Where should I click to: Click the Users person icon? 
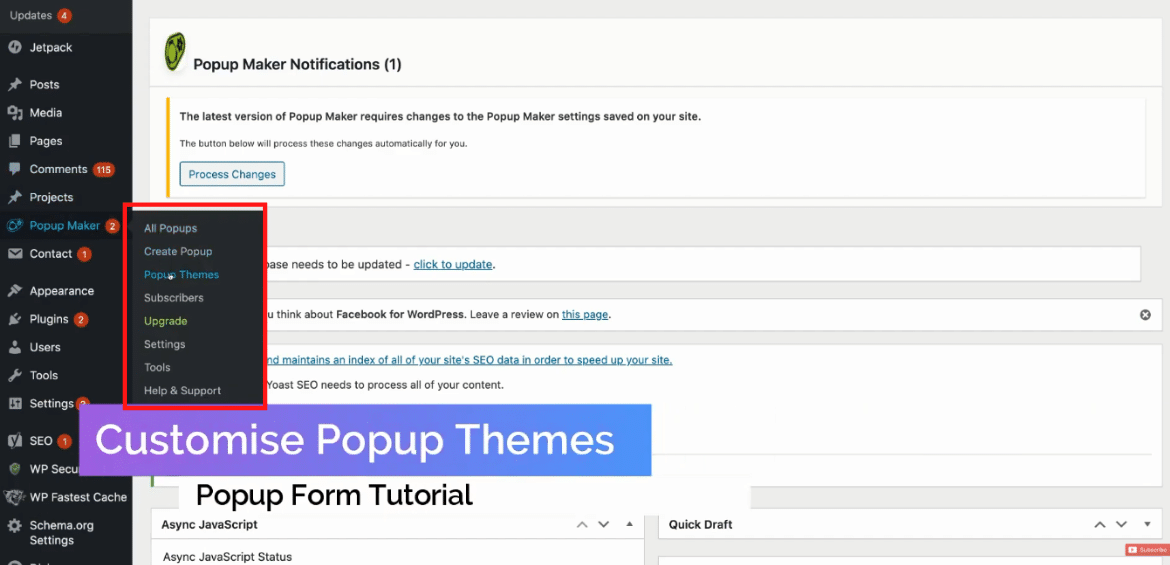[x=15, y=347]
